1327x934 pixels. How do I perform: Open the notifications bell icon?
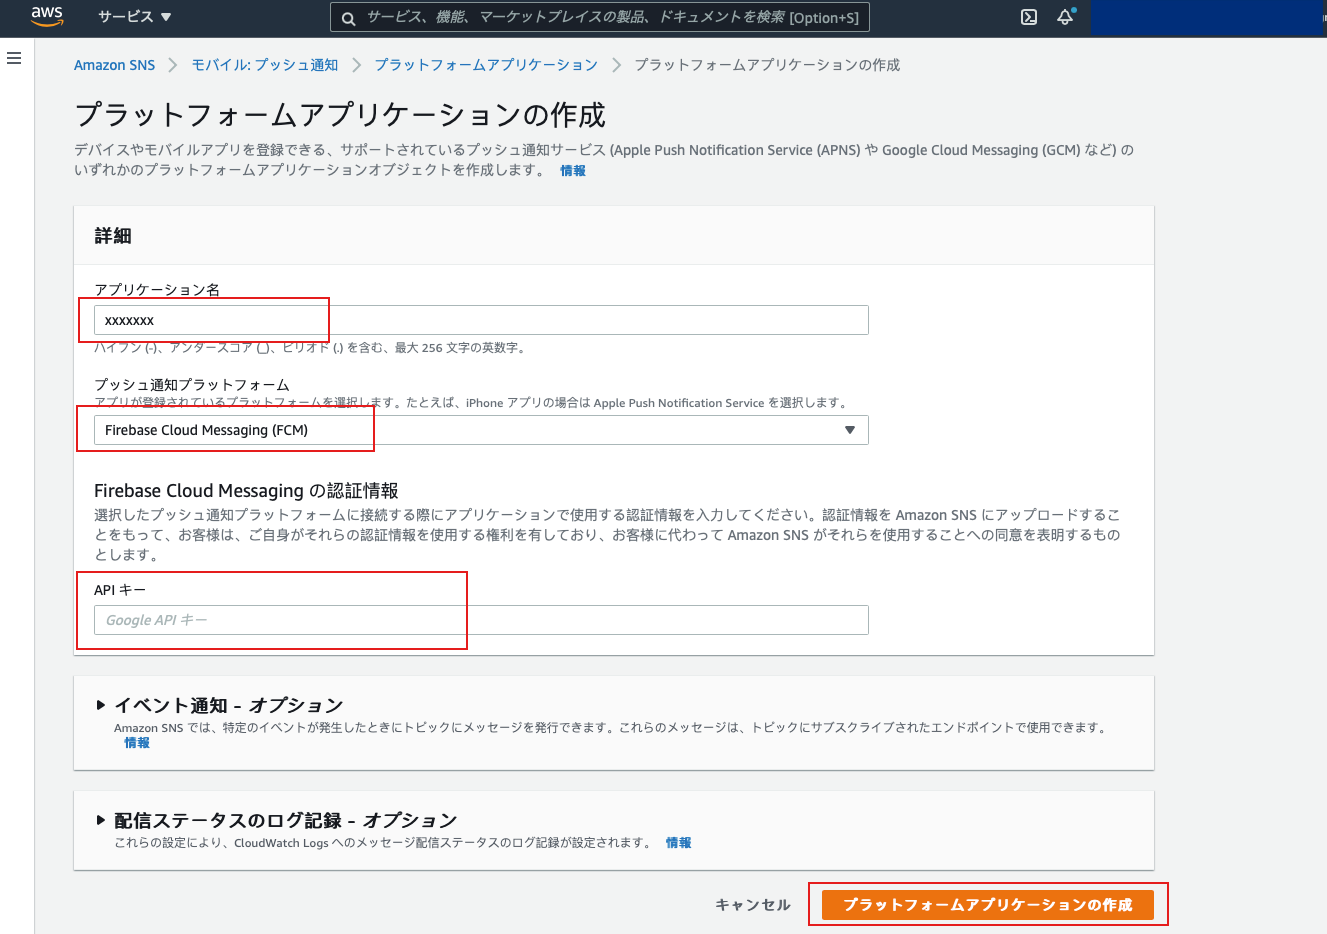[x=1065, y=17]
